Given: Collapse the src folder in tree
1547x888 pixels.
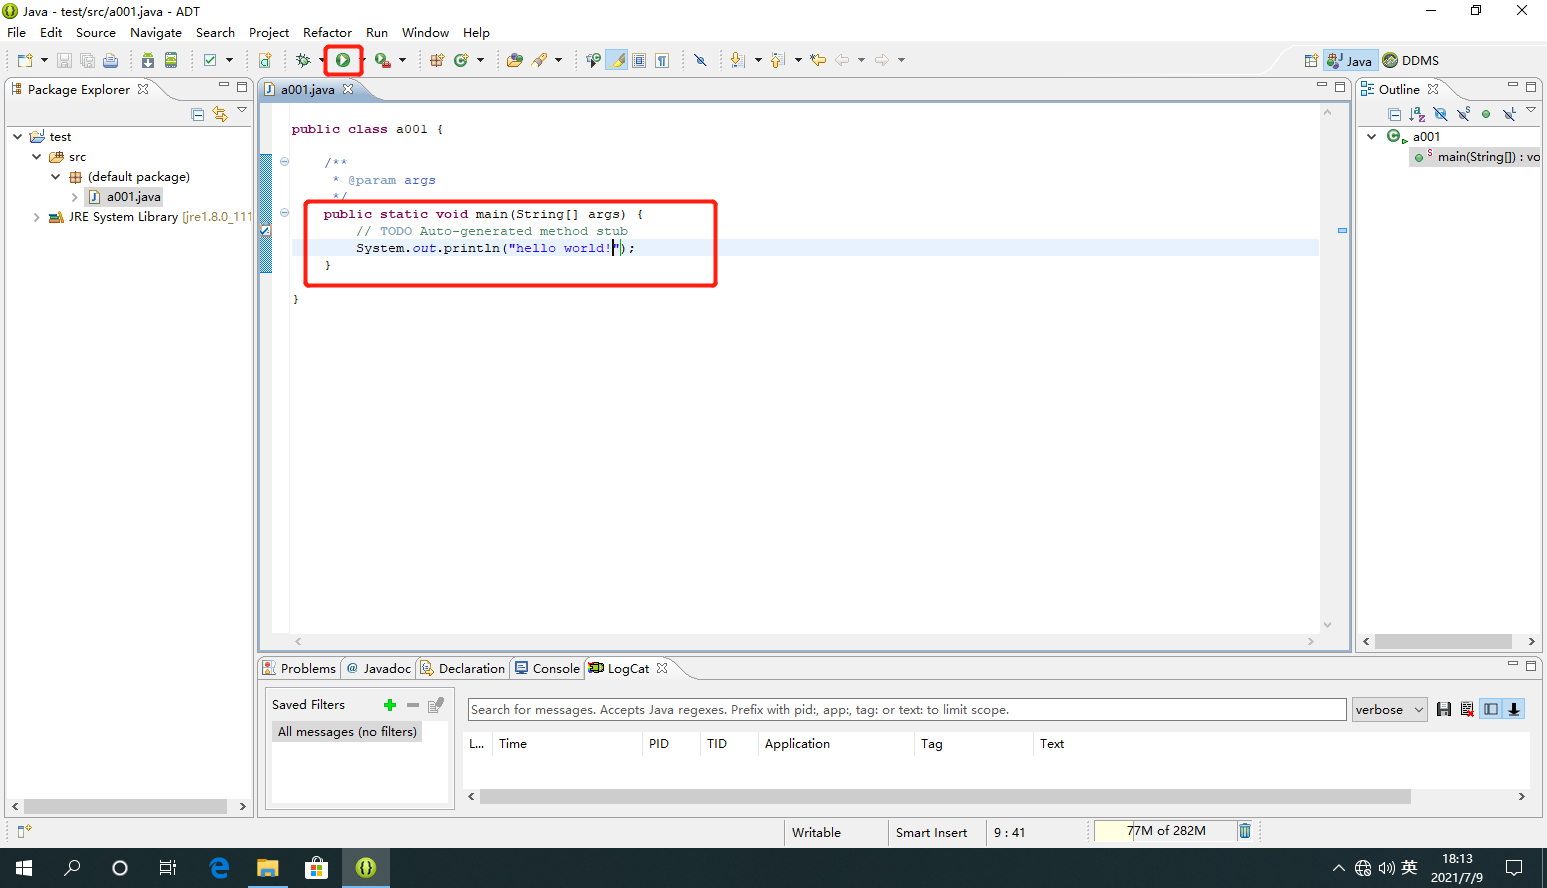Looking at the screenshot, I should coord(37,157).
